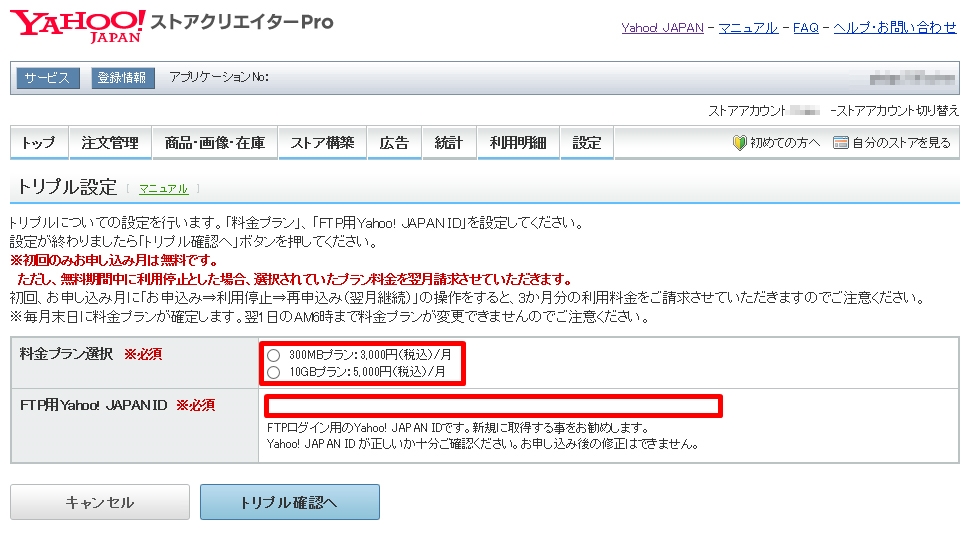
Task: Open the ストア構築 tab
Action: [x=322, y=143]
